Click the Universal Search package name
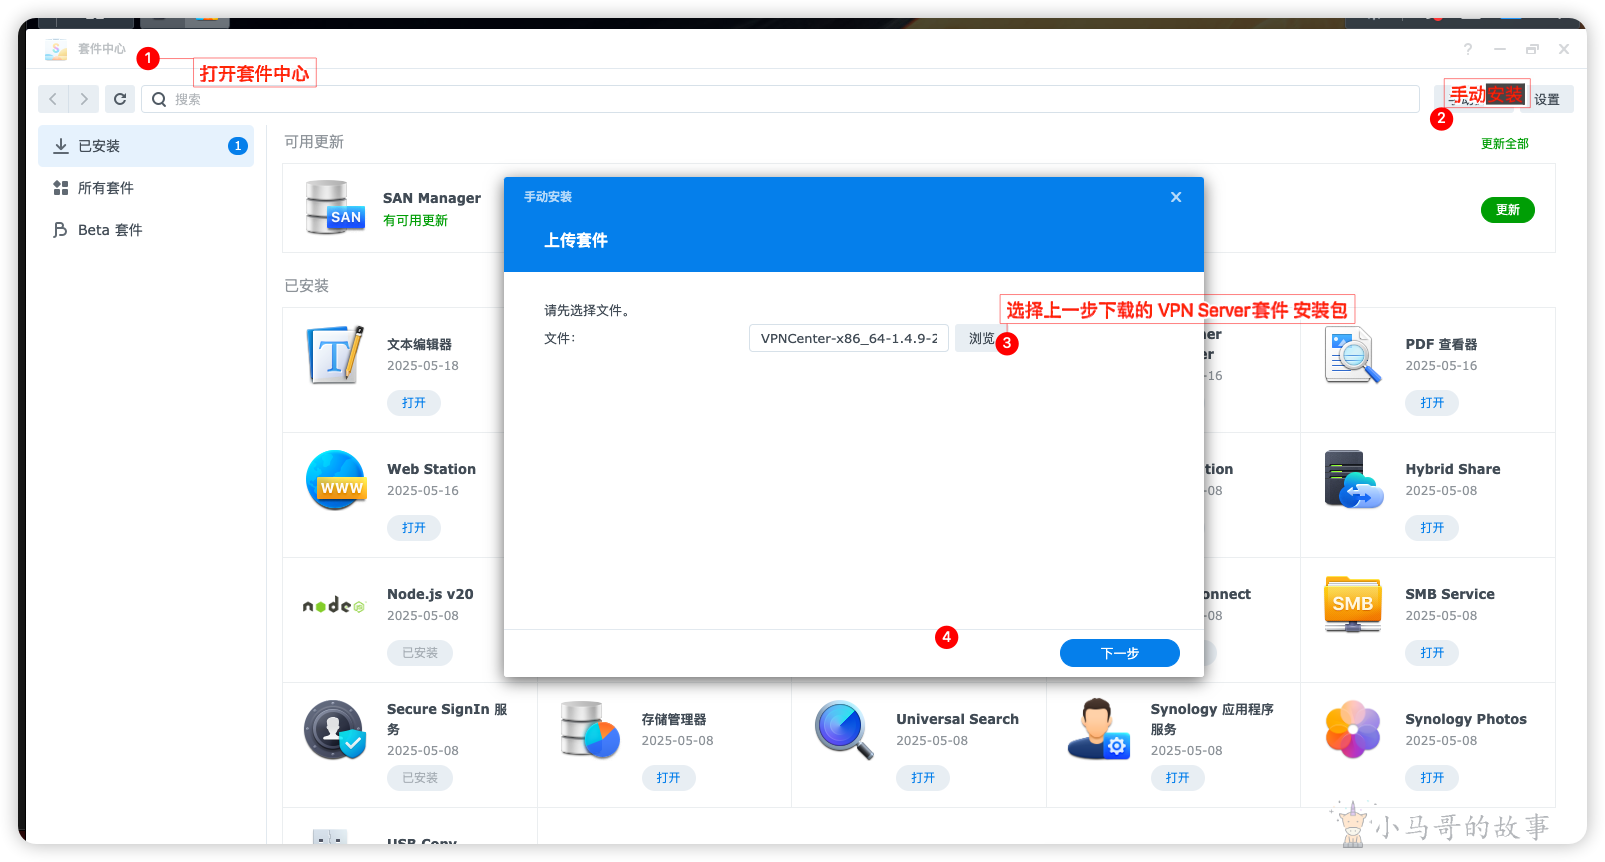The image size is (1605, 862). coord(957,719)
